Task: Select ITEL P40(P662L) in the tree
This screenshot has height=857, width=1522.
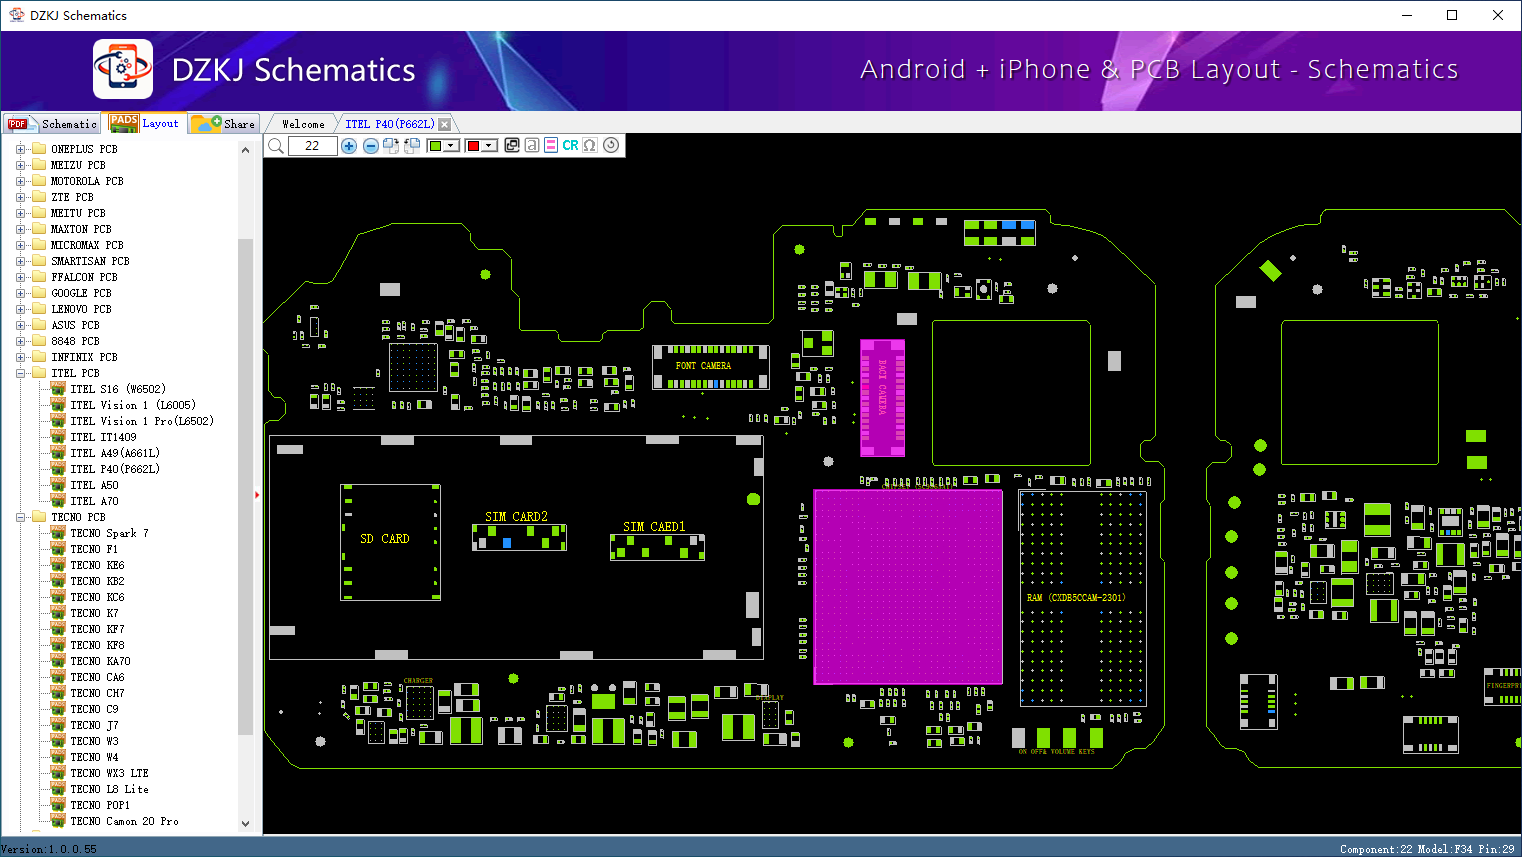Action: pos(115,469)
